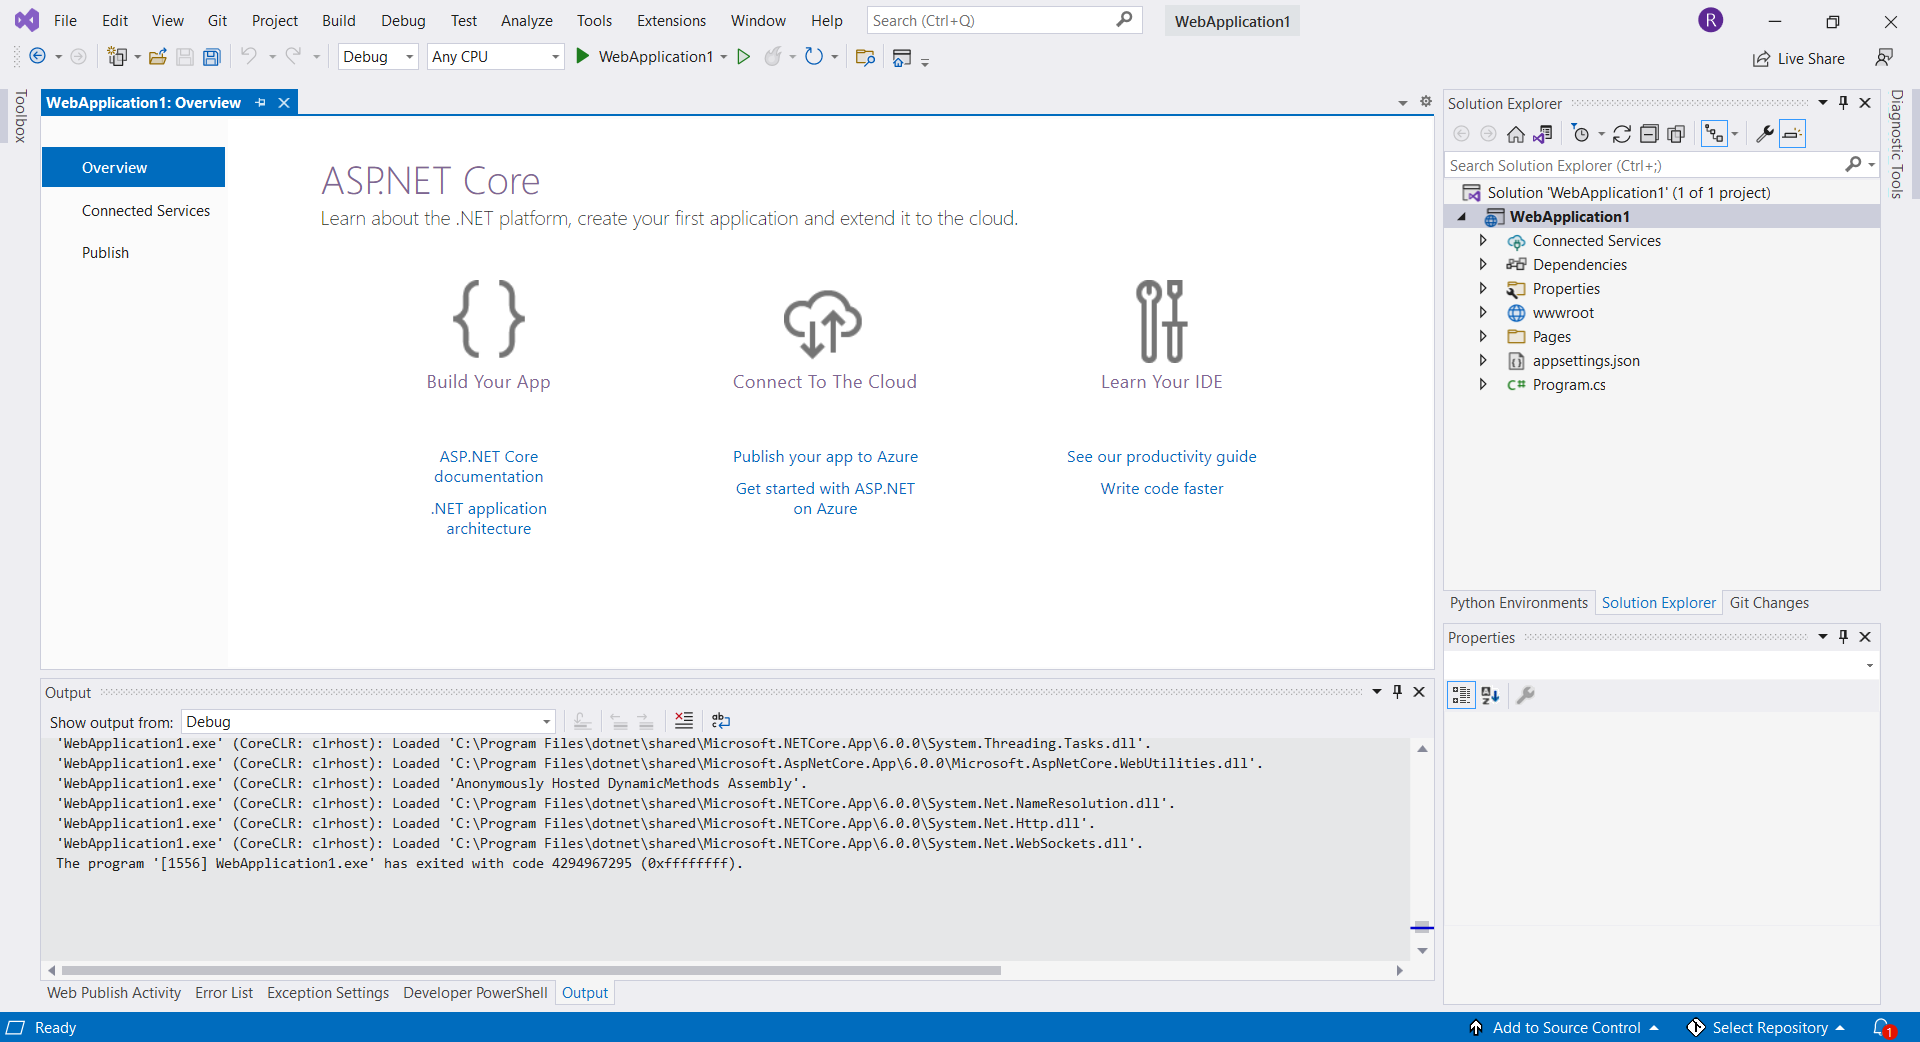
Task: Expand the wwwroot folder arrow
Action: [x=1483, y=313]
